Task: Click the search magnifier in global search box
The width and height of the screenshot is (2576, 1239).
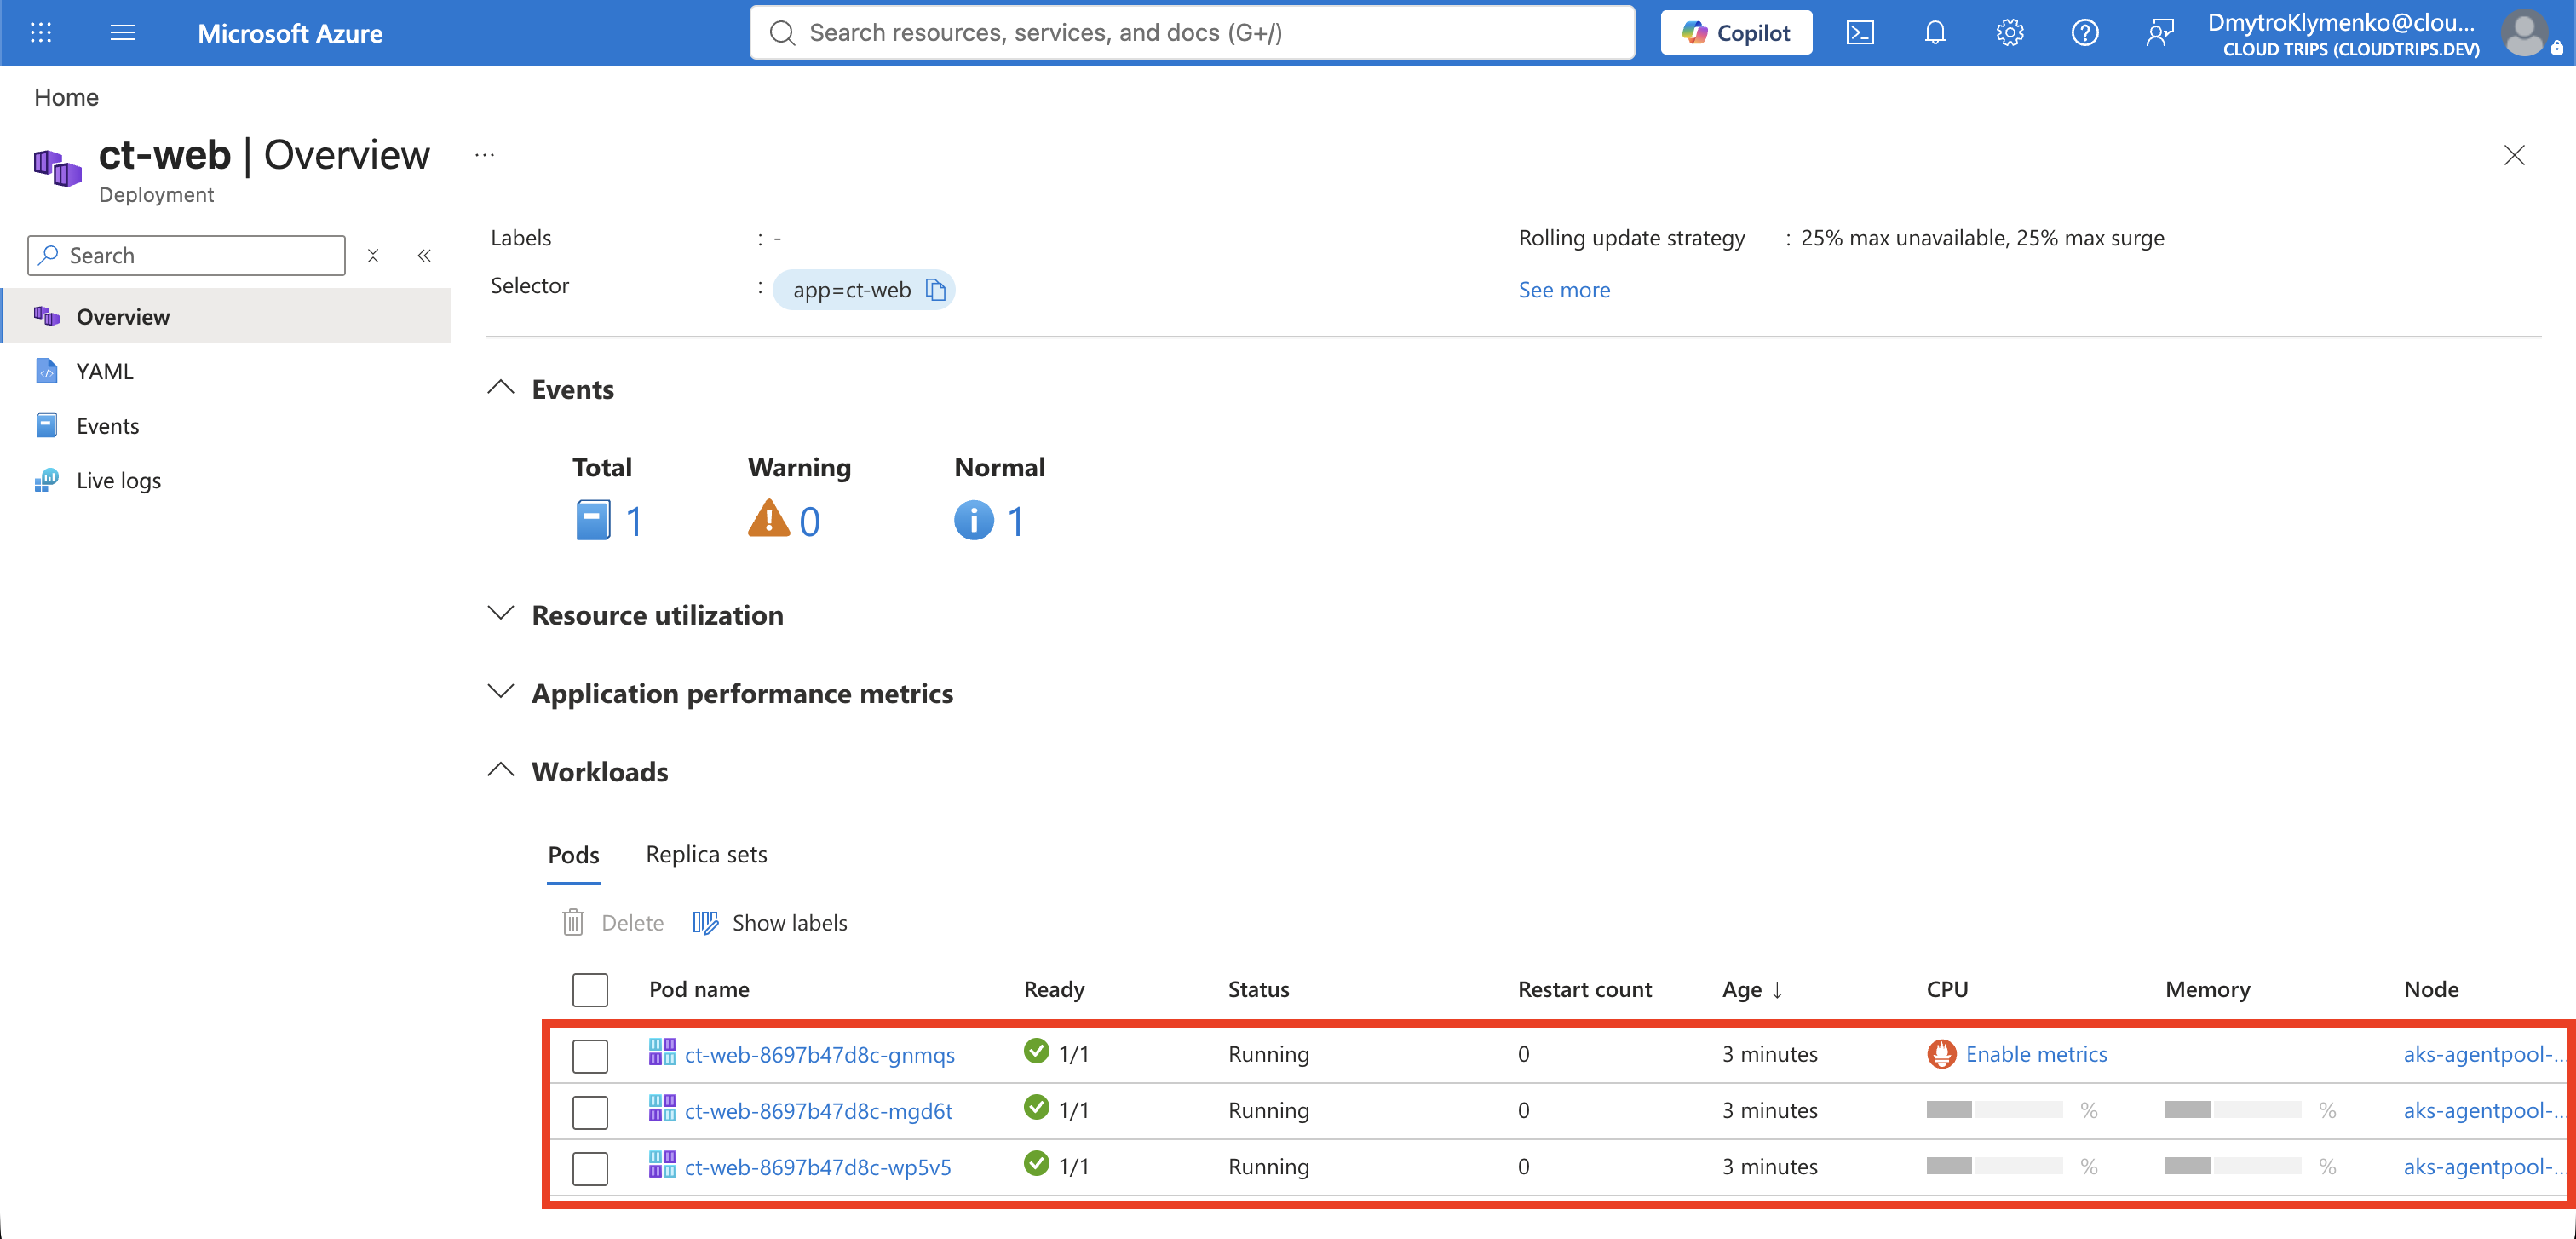Action: click(783, 33)
